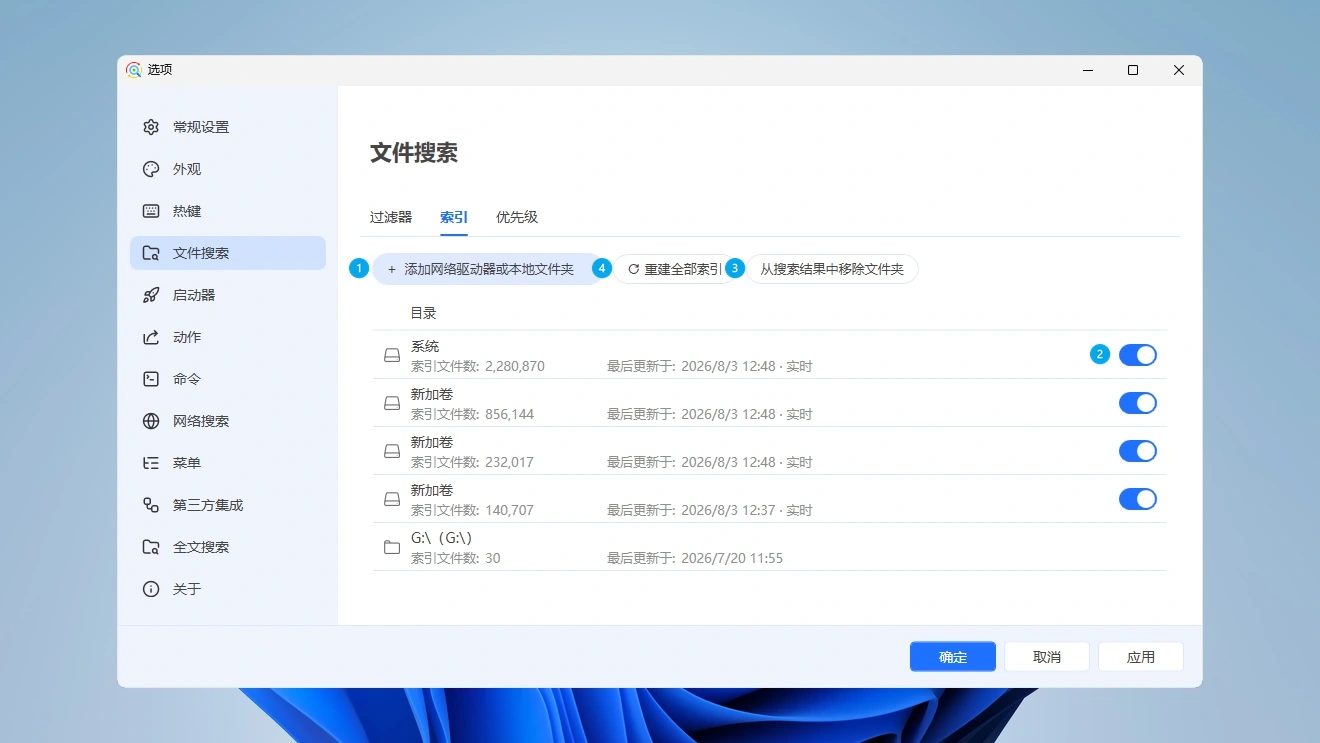Click the 动作 share-arrow icon
The height and width of the screenshot is (743, 1320).
[x=151, y=337]
